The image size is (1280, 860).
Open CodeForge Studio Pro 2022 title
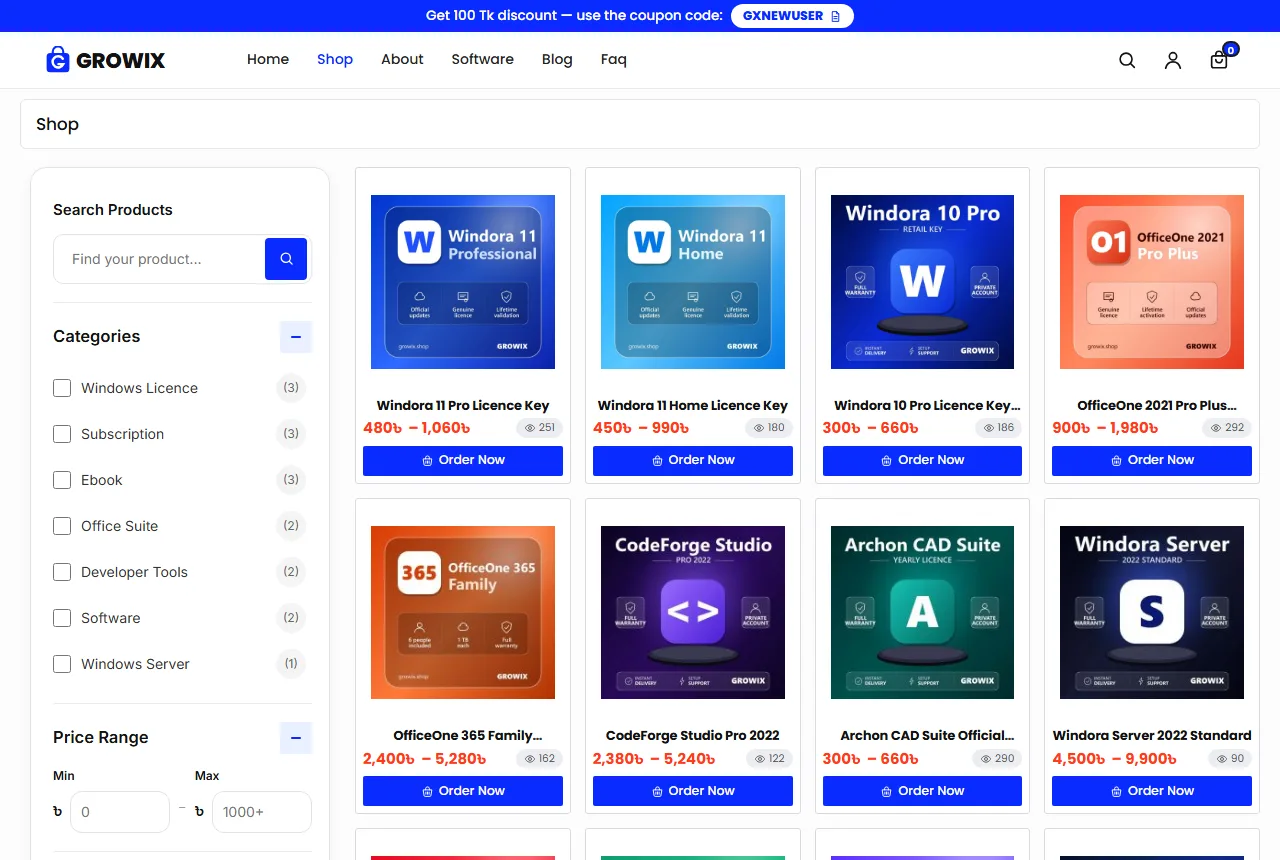point(693,735)
